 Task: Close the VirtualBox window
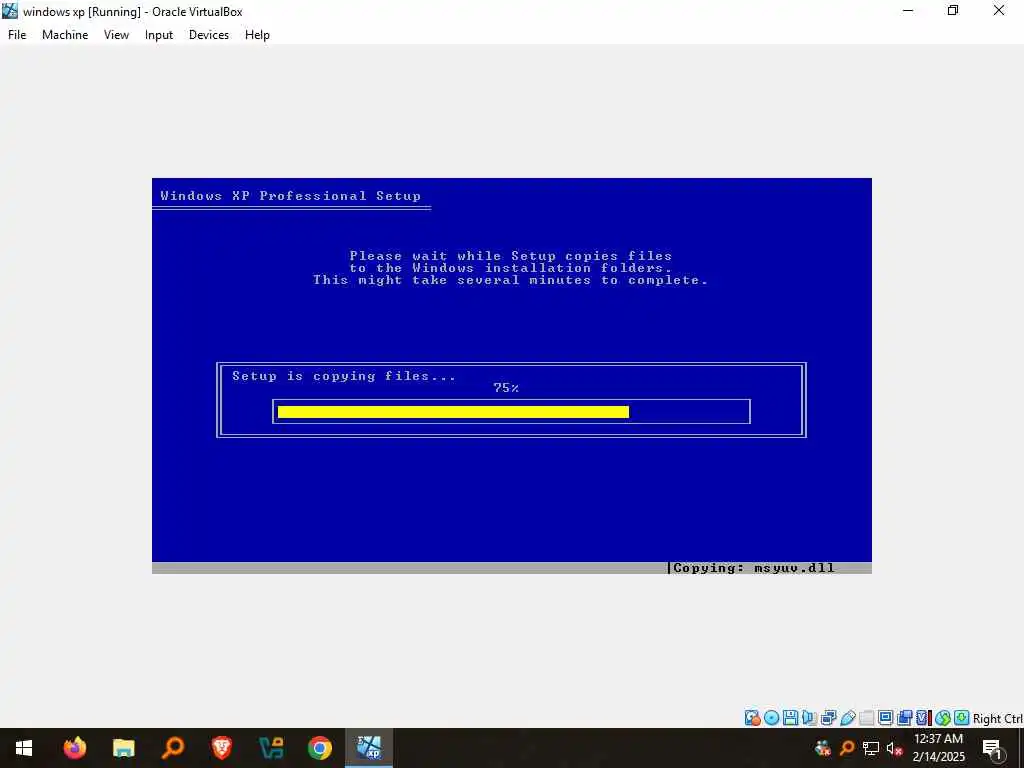999,10
